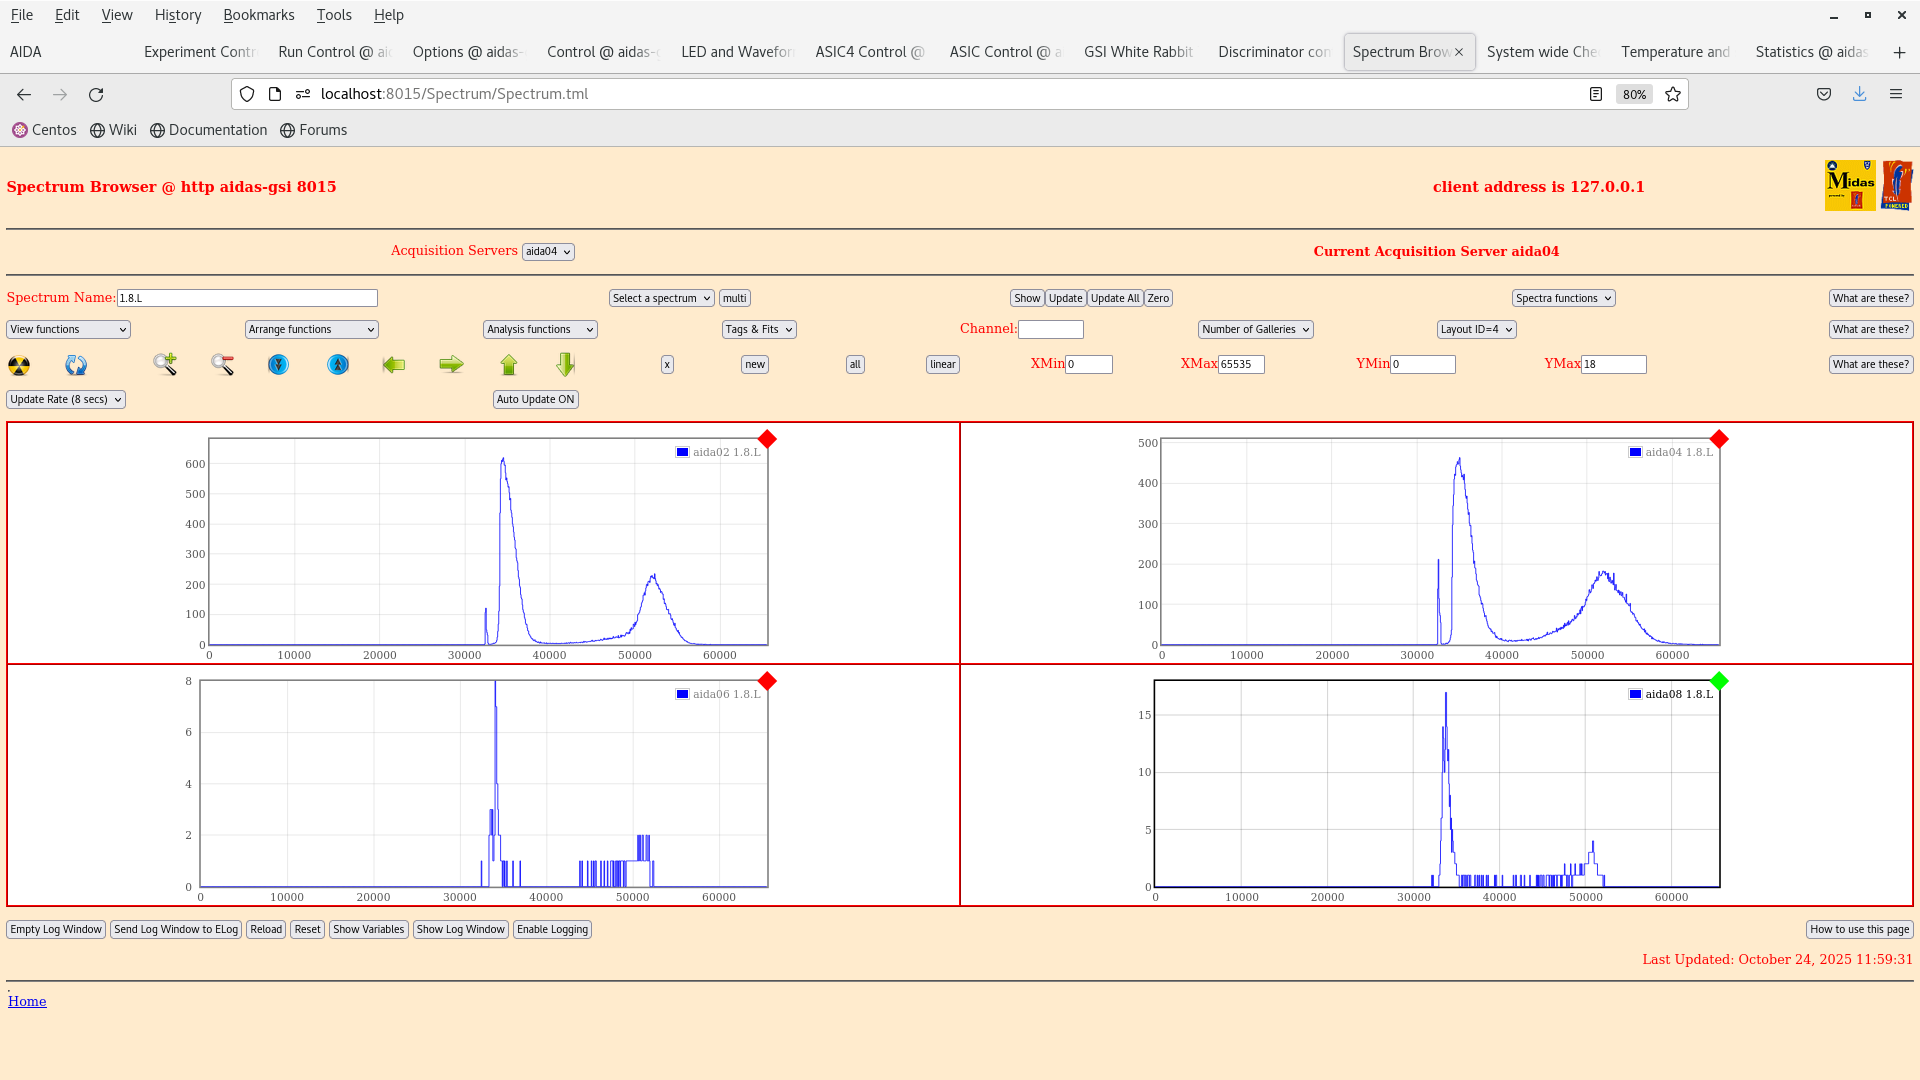Image resolution: width=1920 pixels, height=1080 pixels.
Task: Toggle the linear scale button
Action: [941, 364]
